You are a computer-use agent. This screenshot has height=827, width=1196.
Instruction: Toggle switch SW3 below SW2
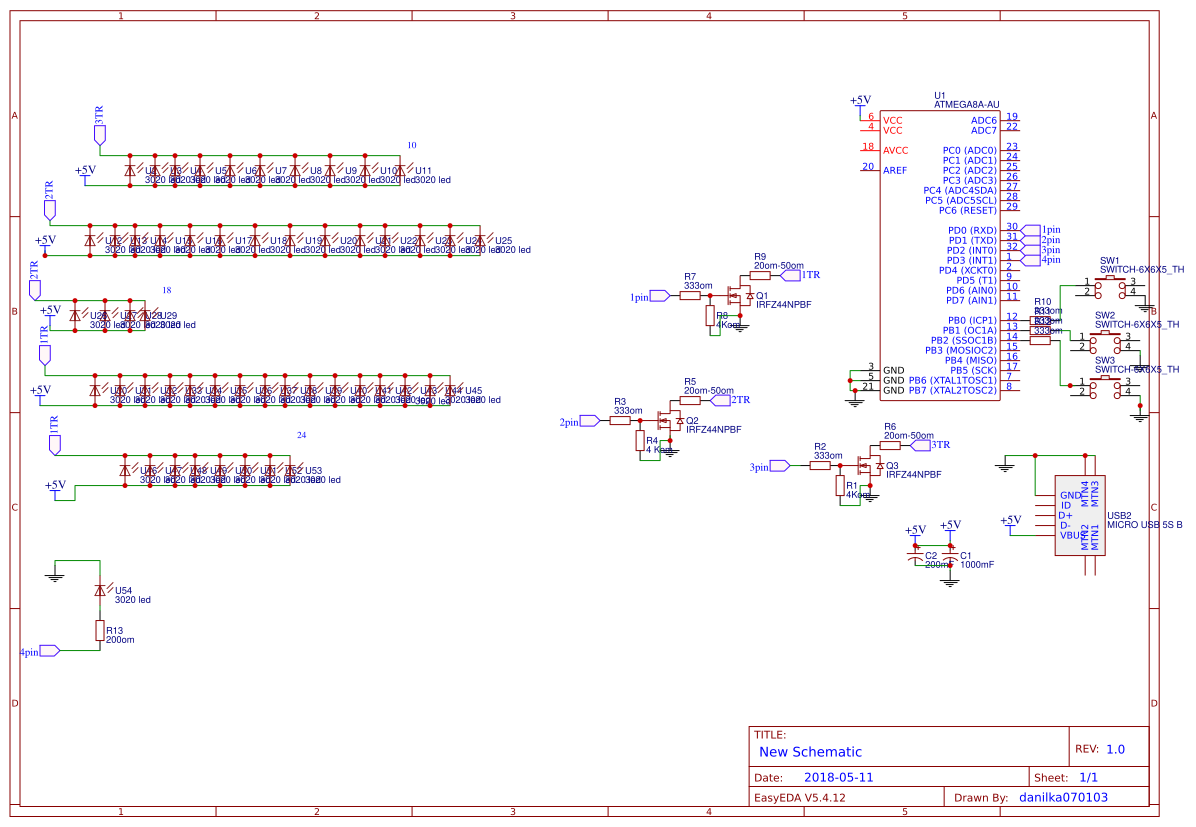click(x=1105, y=388)
